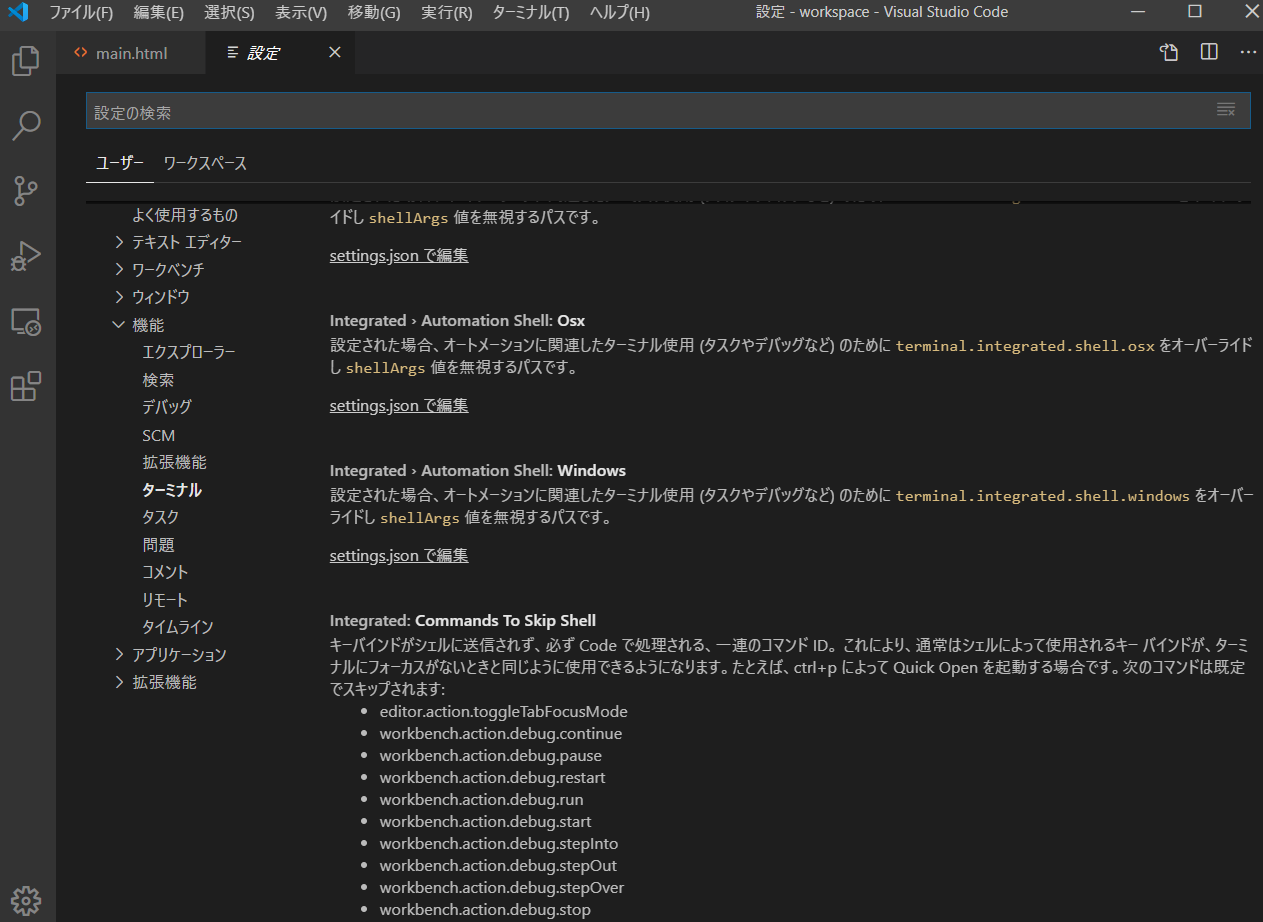This screenshot has height=922, width=1263.
Task: Click workbench.action.debug.stepOver list entry
Action: click(x=502, y=888)
